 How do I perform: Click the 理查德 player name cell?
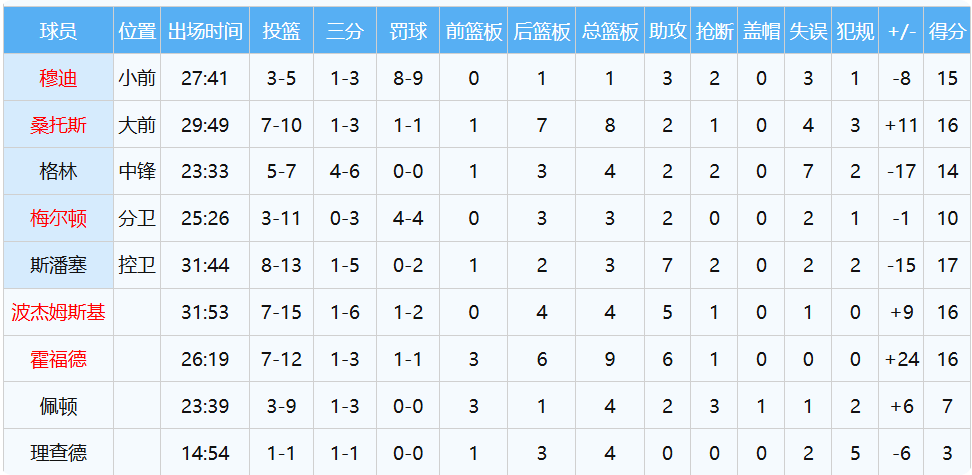58,453
